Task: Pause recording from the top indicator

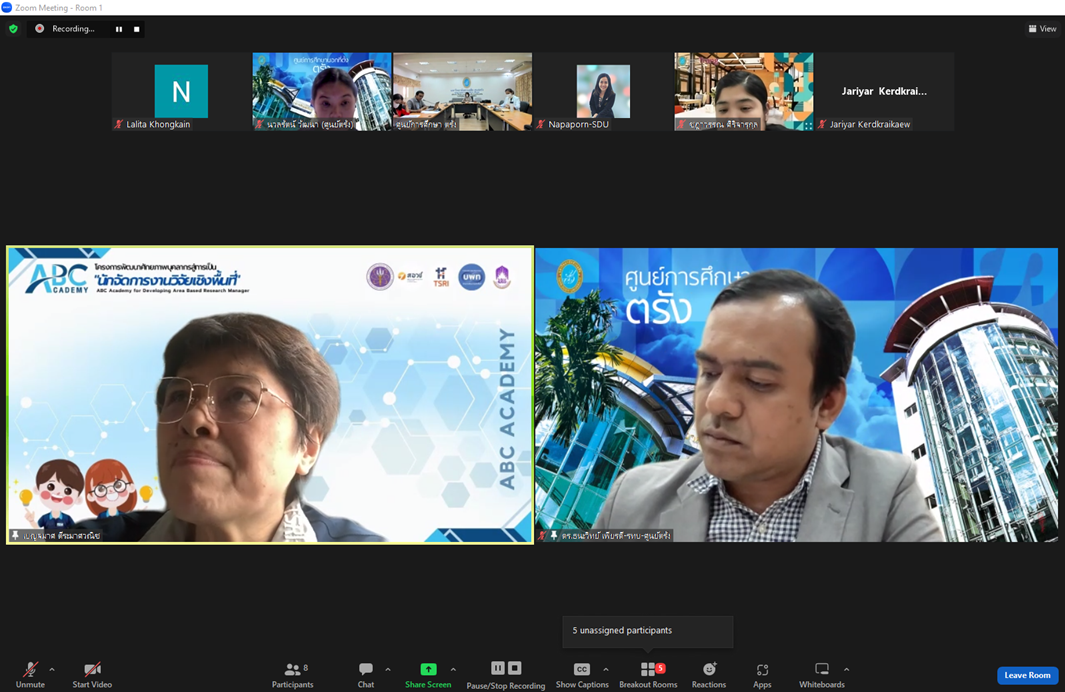Action: click(x=119, y=29)
